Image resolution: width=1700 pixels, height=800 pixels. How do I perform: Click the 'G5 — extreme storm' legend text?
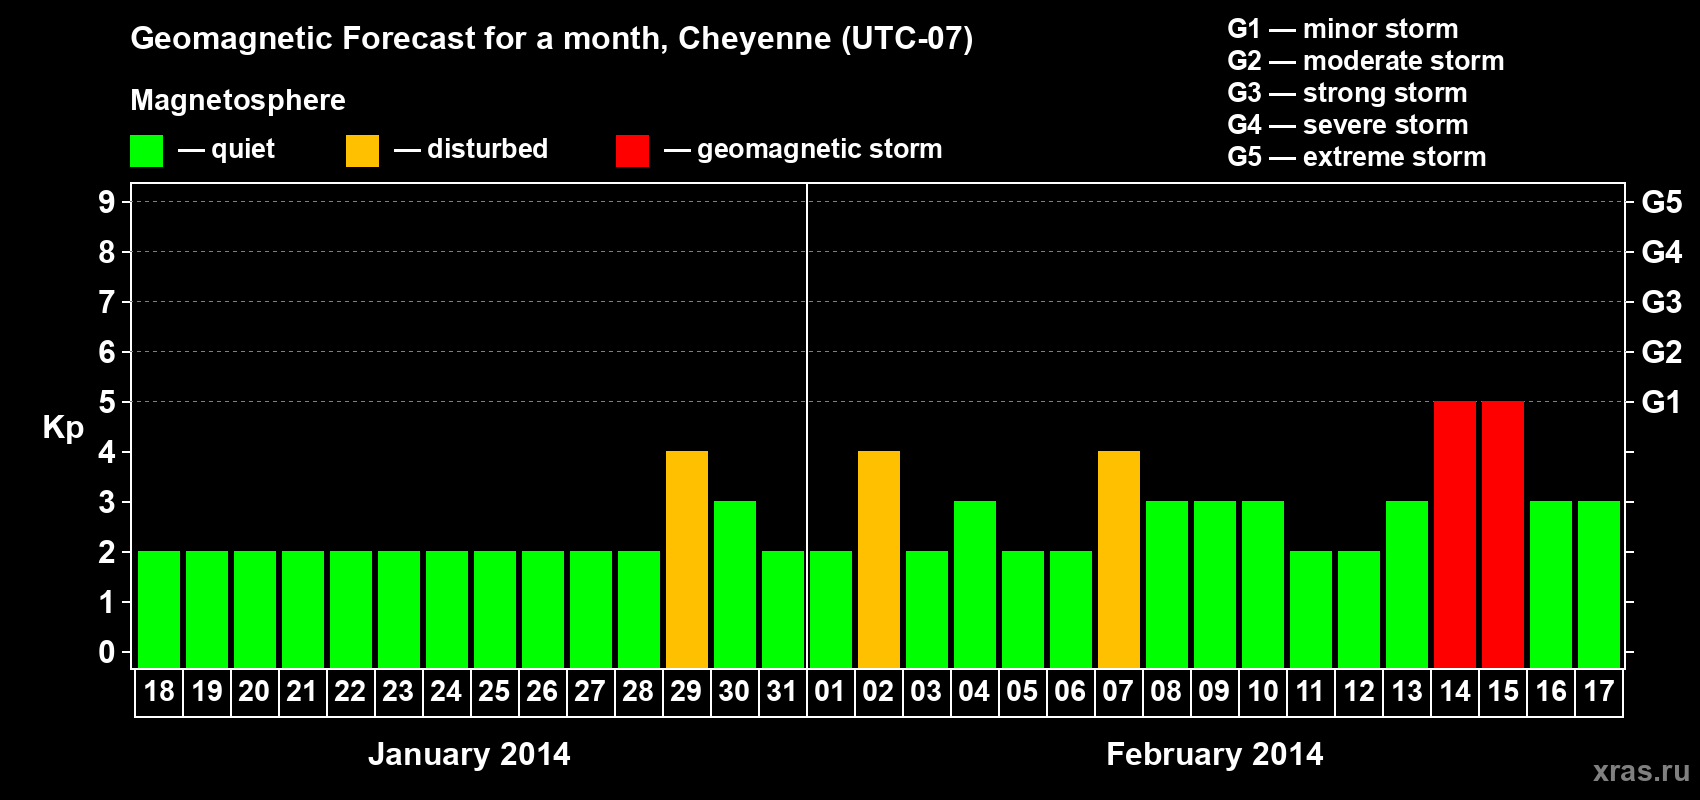tap(1357, 157)
